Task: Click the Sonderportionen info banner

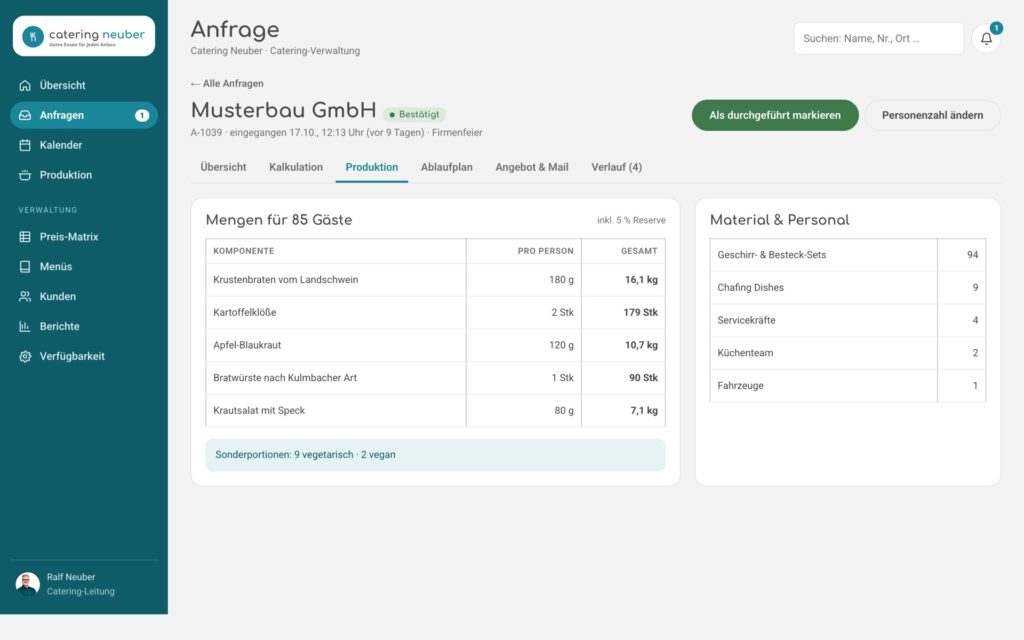Action: click(436, 455)
